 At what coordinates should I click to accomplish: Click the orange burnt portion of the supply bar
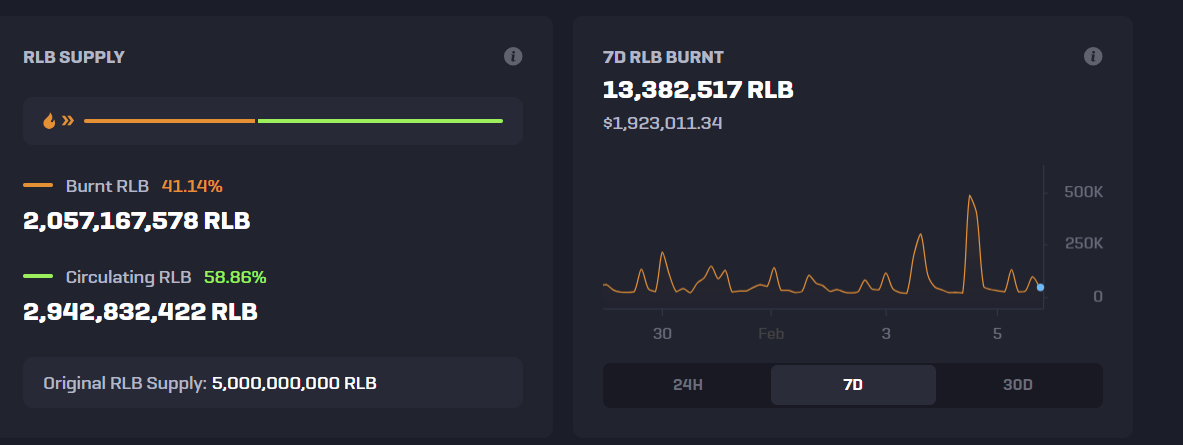(169, 121)
